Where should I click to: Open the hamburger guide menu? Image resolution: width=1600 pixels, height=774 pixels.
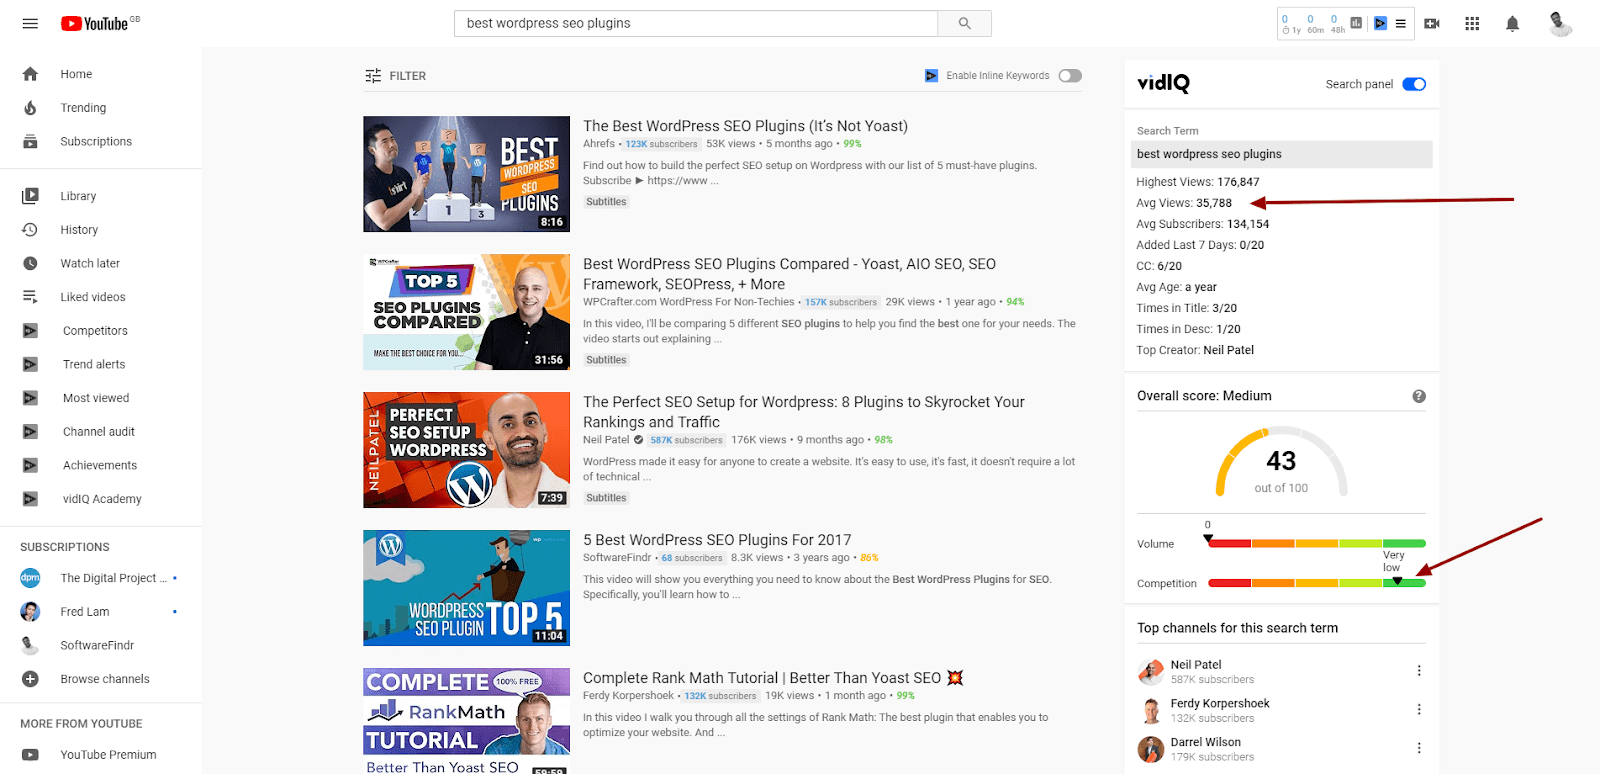tap(30, 23)
